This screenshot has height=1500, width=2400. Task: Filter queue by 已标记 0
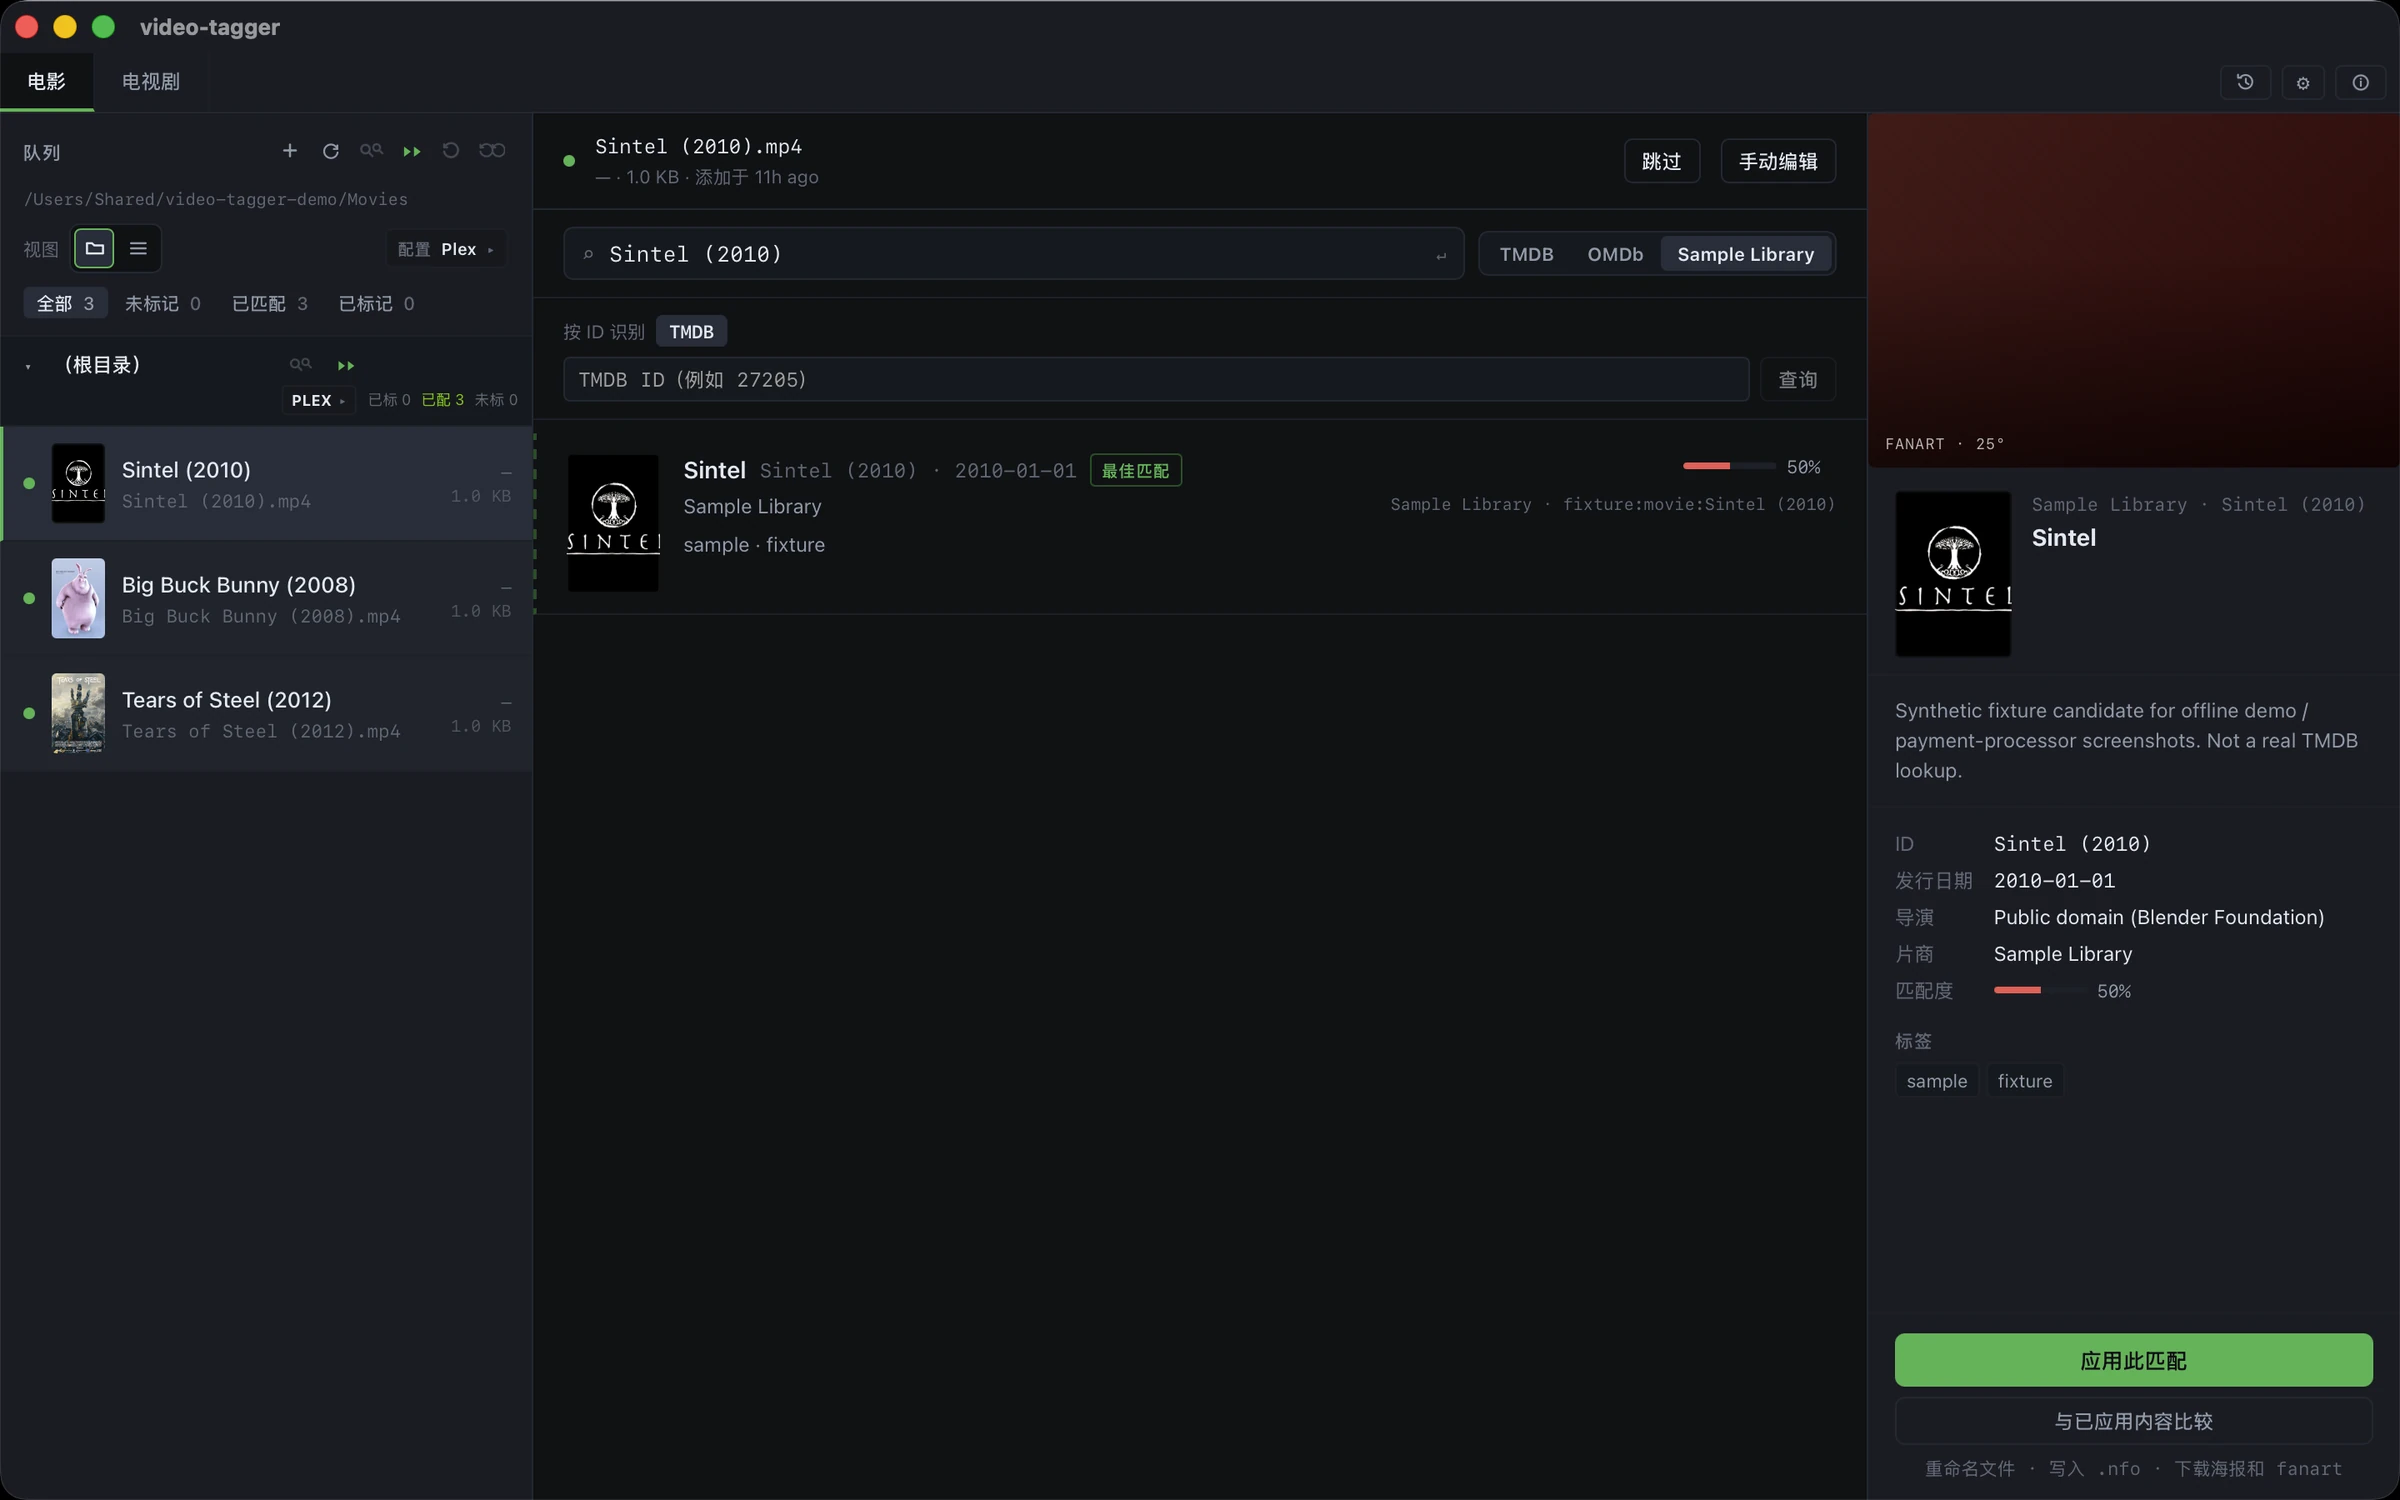click(x=376, y=304)
